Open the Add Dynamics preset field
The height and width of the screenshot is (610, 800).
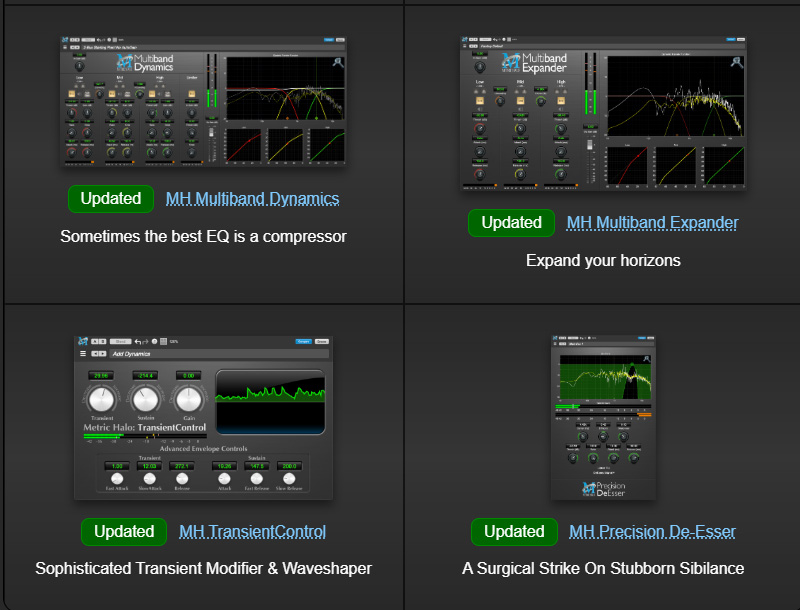point(200,353)
